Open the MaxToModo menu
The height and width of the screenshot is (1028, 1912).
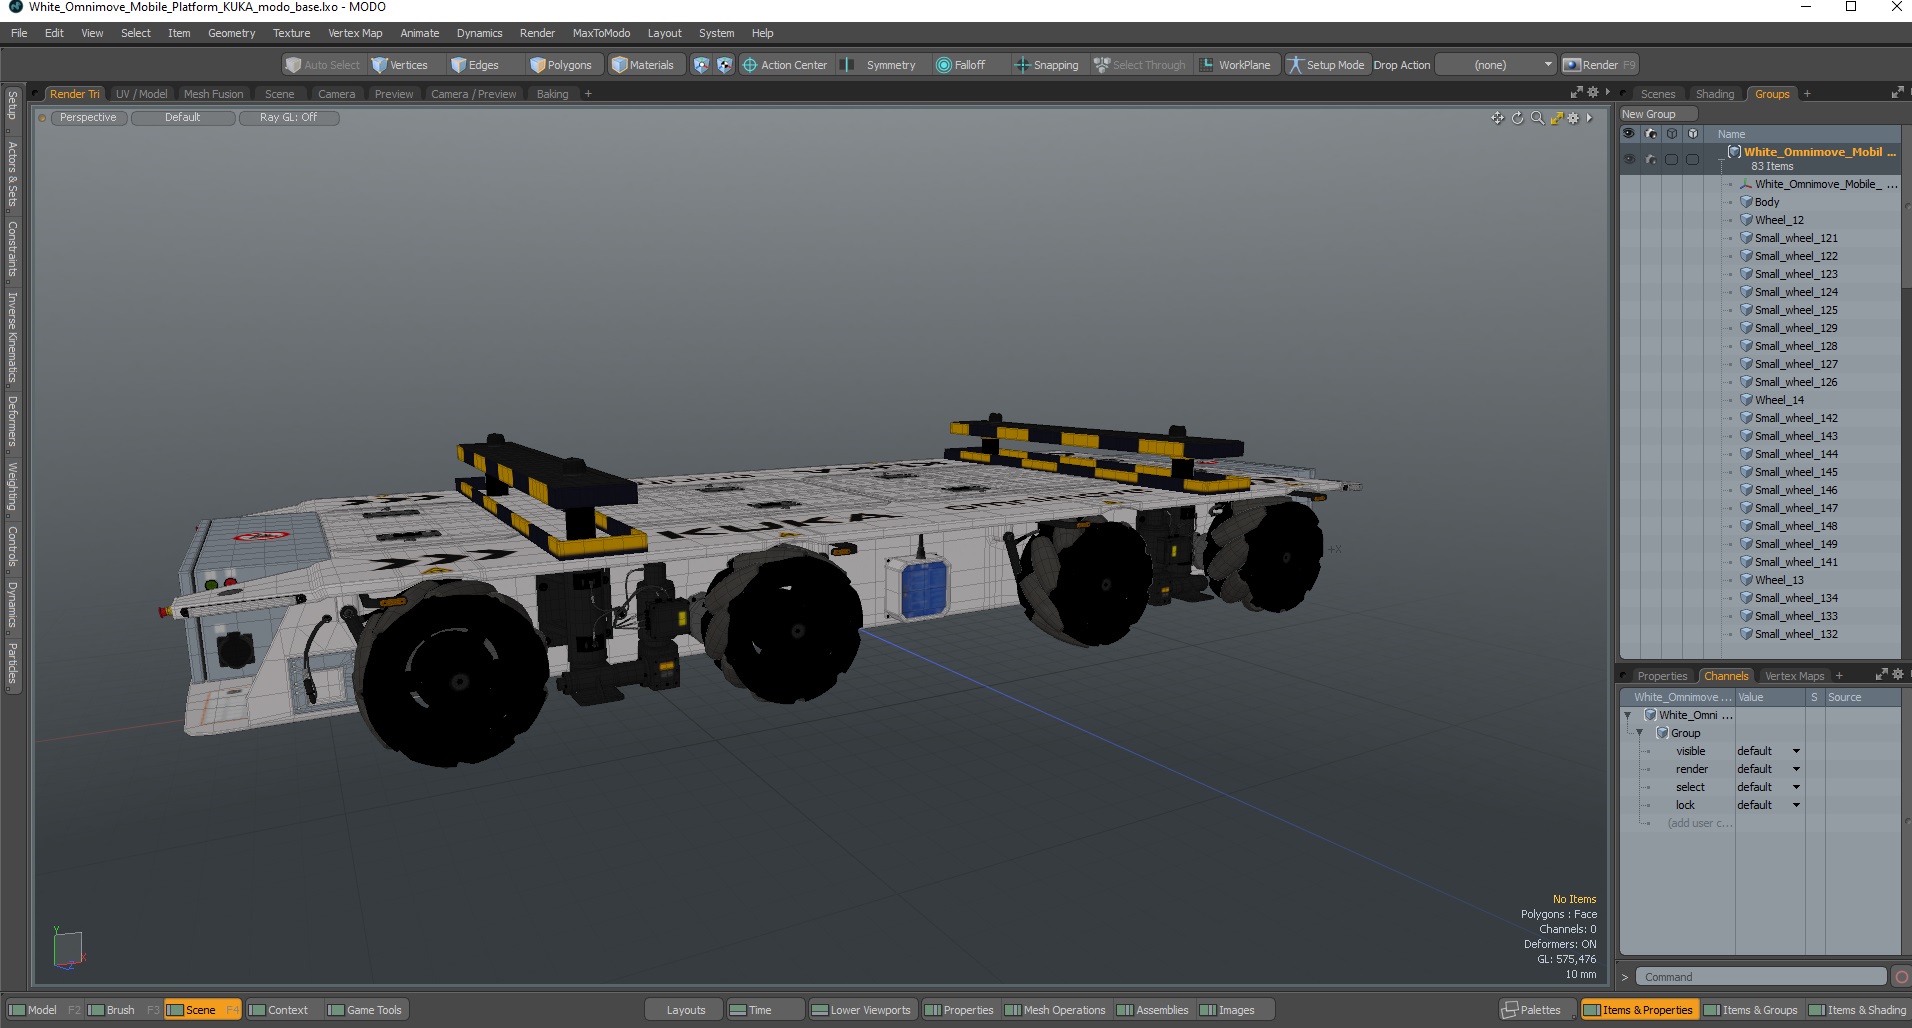(x=601, y=33)
